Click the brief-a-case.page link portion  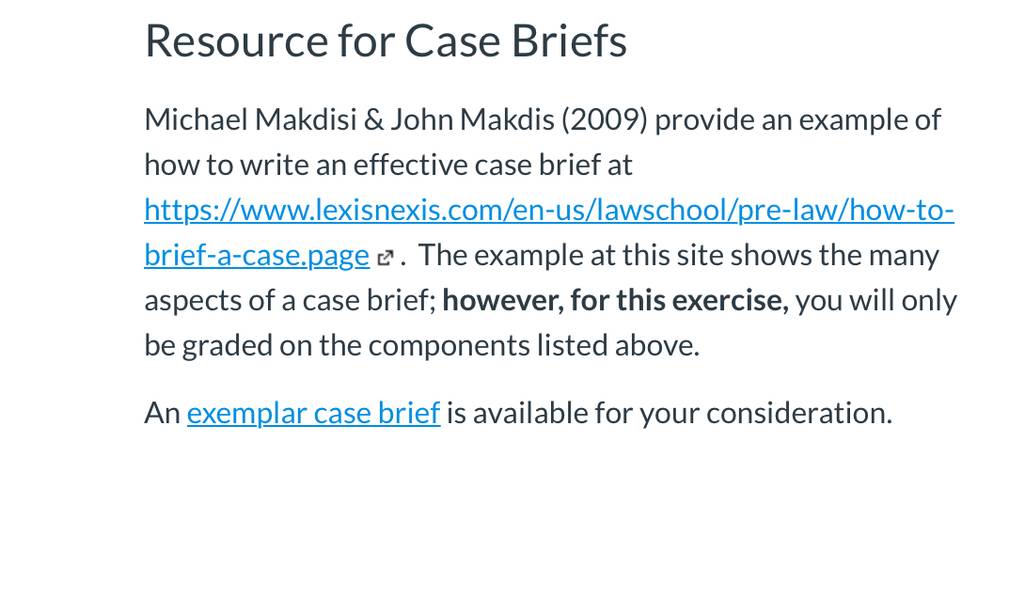257,256
